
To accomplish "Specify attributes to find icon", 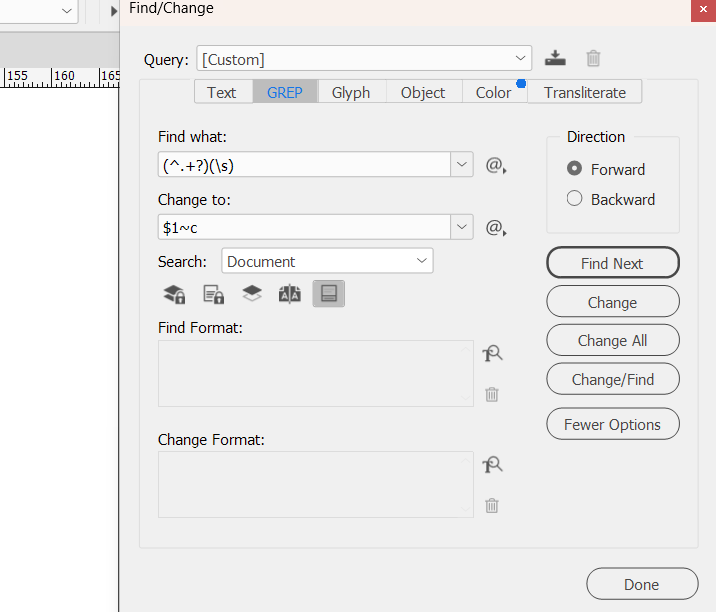I will tap(492, 353).
